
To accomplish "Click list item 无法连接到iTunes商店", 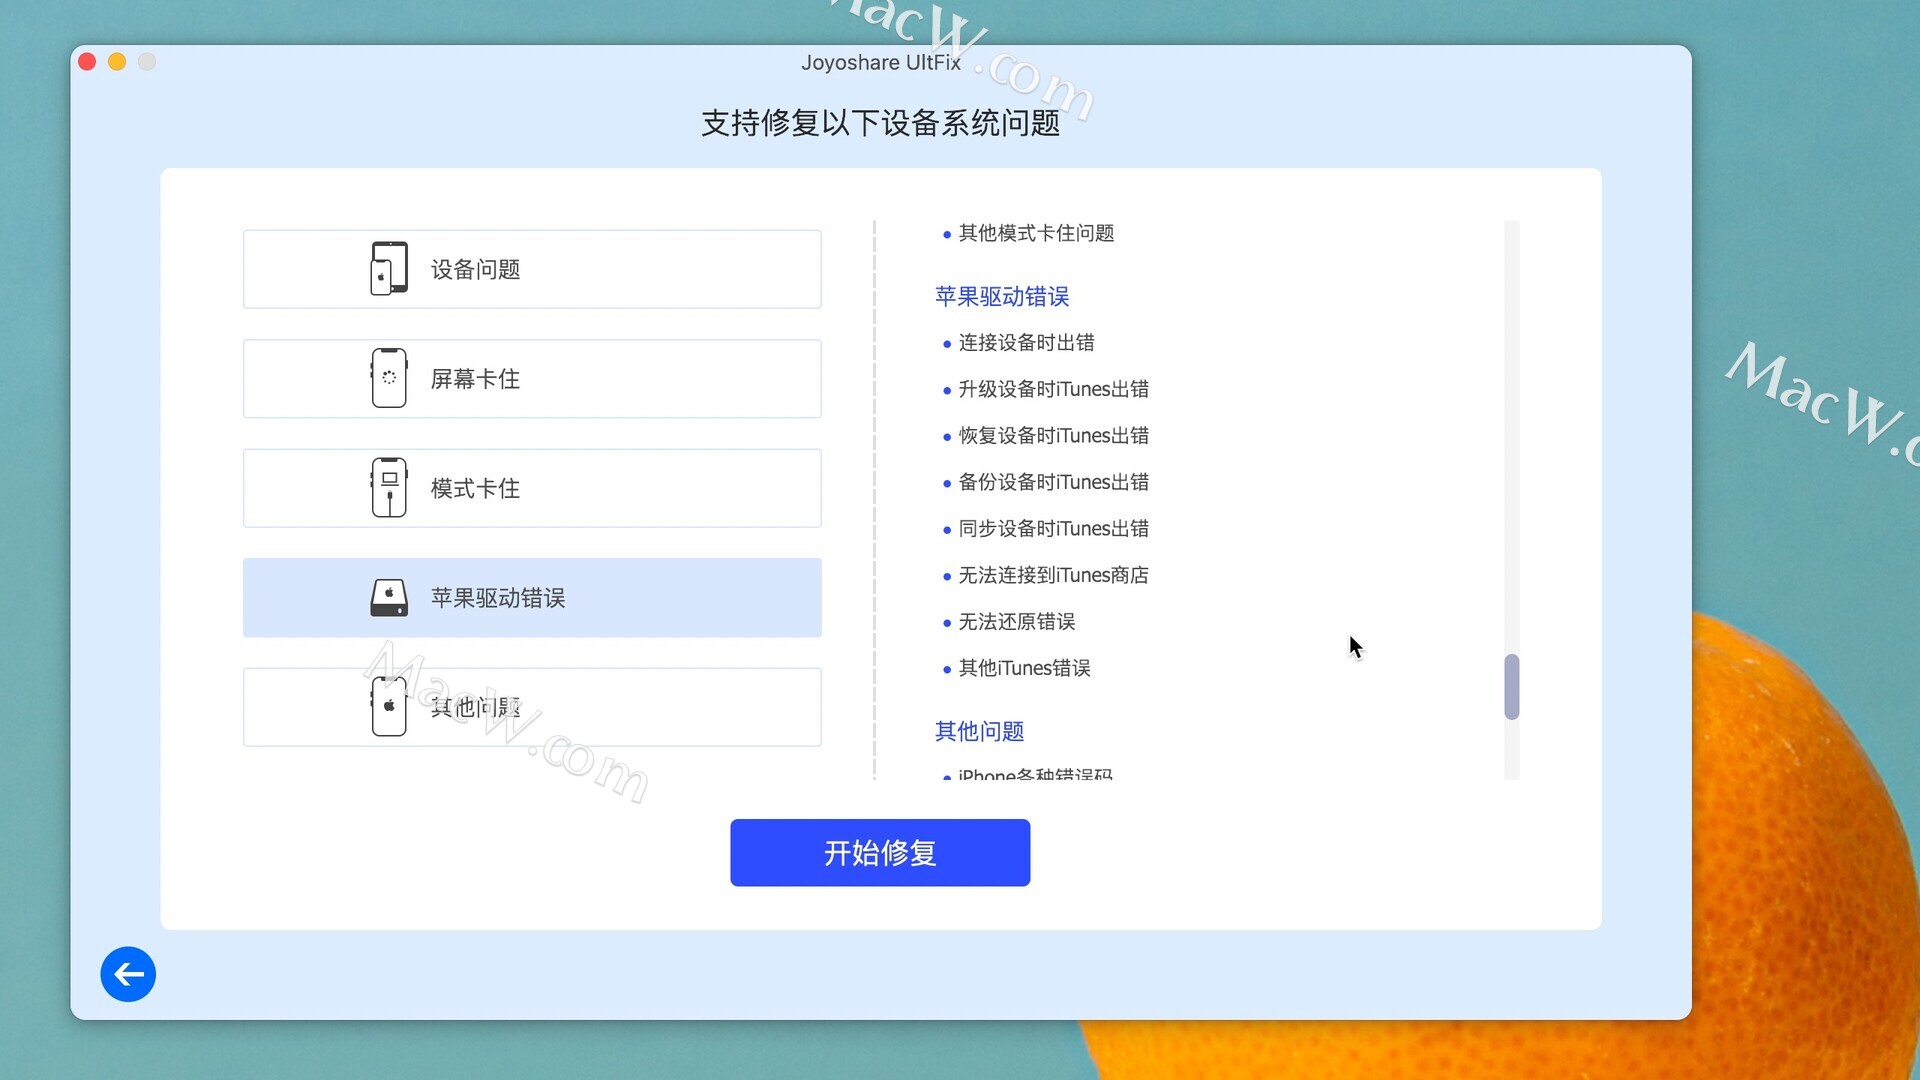I will pos(1053,575).
